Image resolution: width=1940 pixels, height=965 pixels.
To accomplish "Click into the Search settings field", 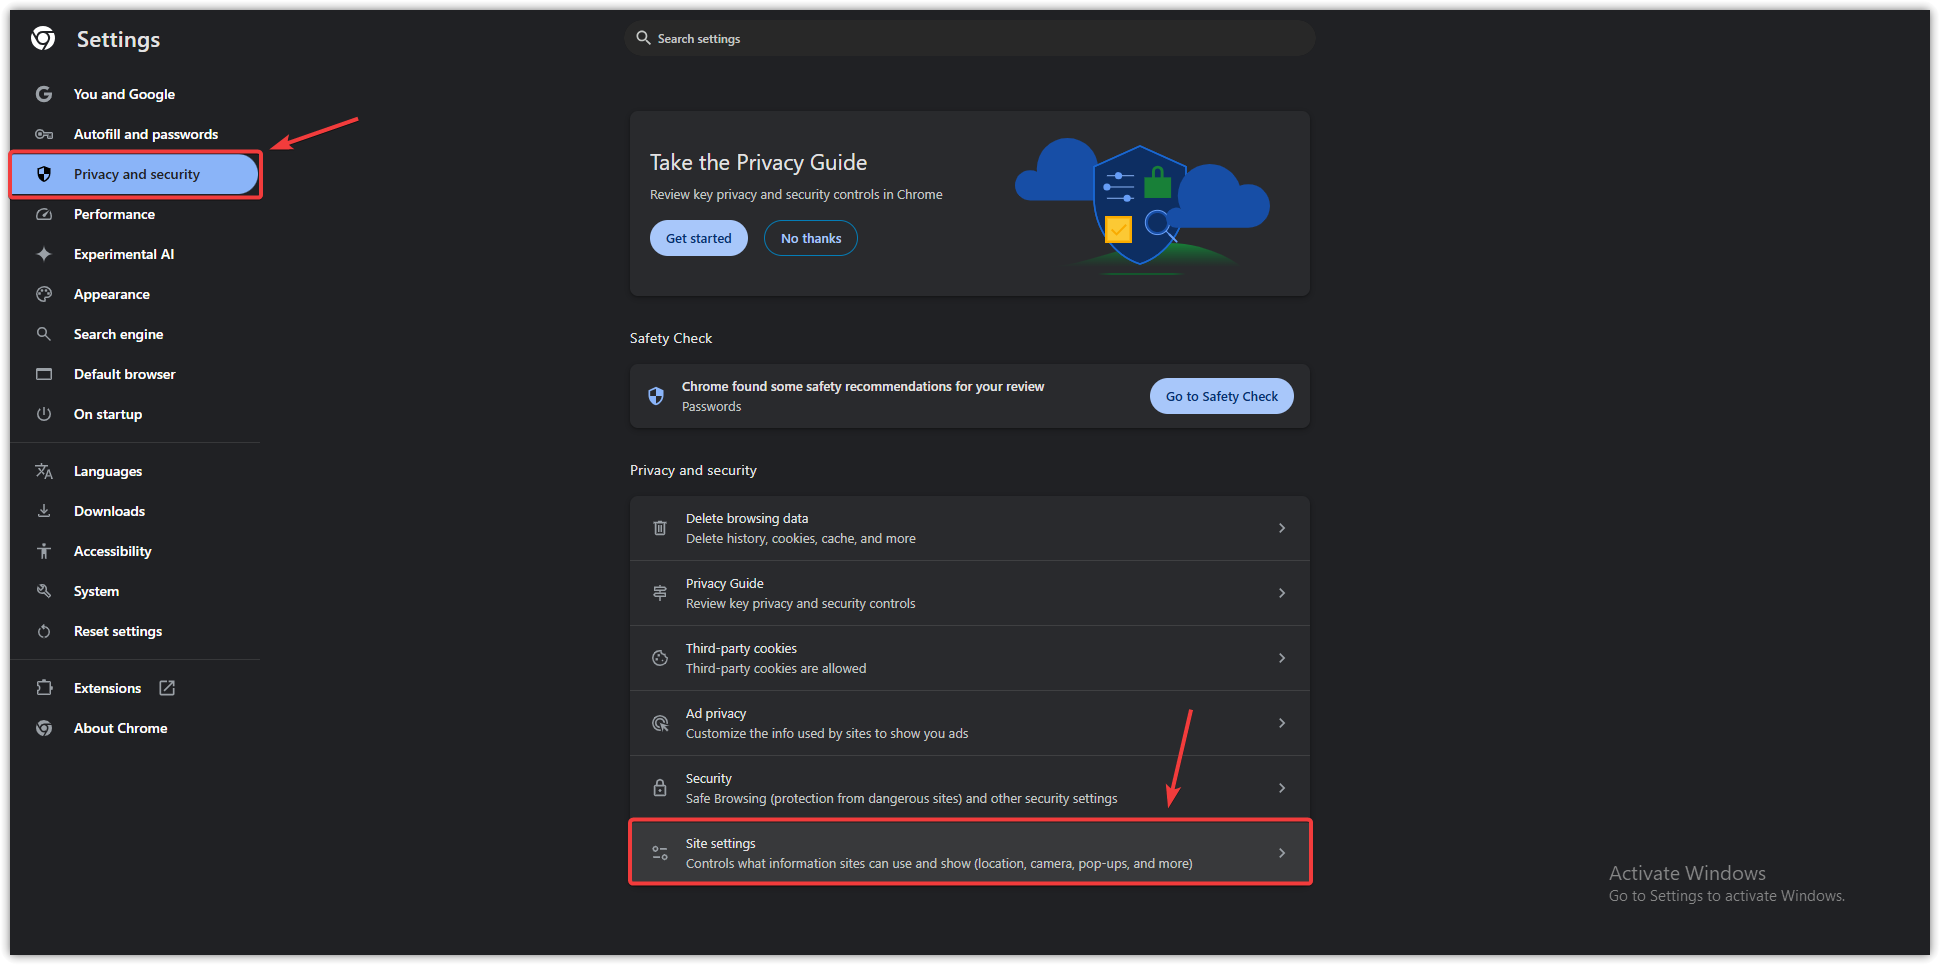I will click(x=970, y=38).
